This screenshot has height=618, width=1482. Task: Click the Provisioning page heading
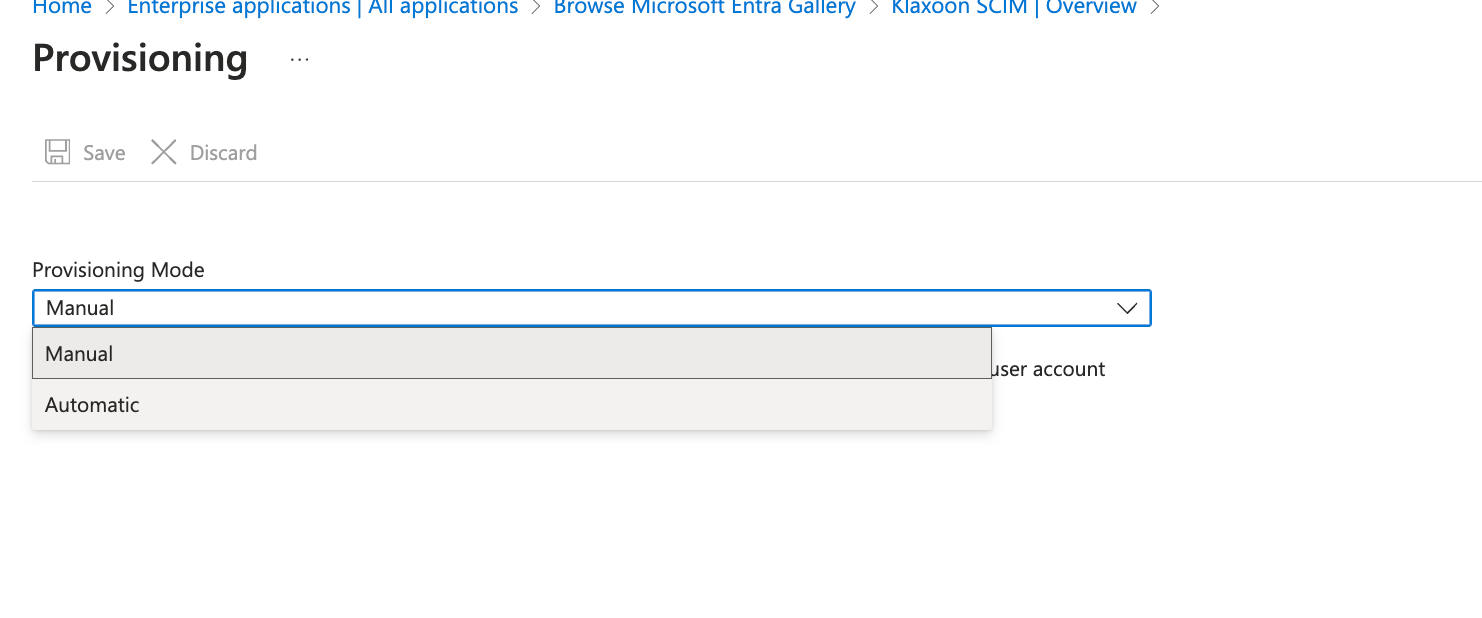(140, 58)
